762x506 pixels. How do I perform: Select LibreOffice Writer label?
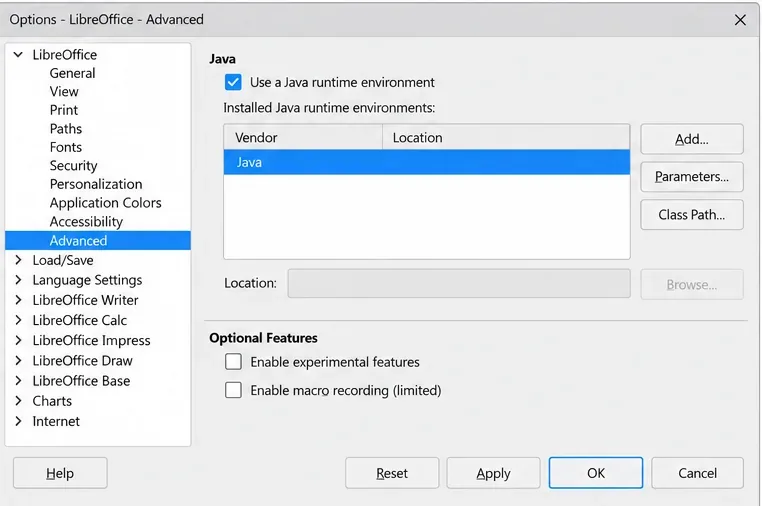(85, 300)
